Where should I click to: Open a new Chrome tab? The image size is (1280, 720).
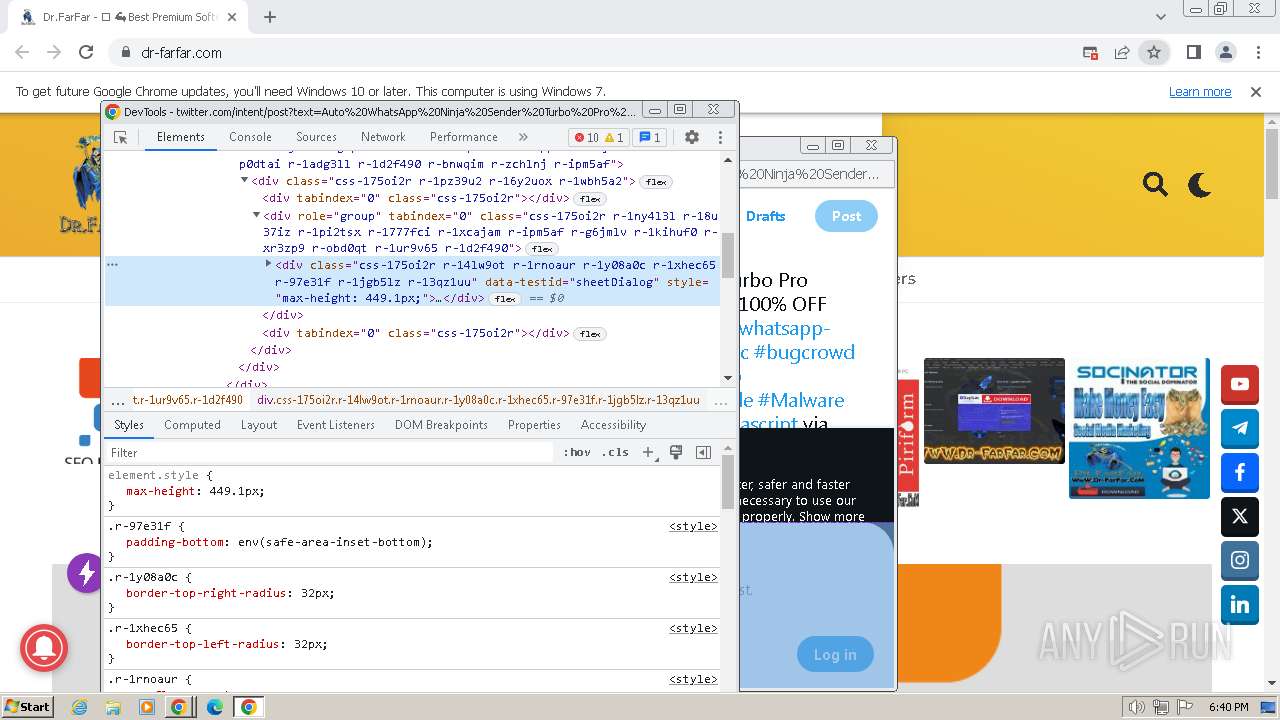click(270, 17)
